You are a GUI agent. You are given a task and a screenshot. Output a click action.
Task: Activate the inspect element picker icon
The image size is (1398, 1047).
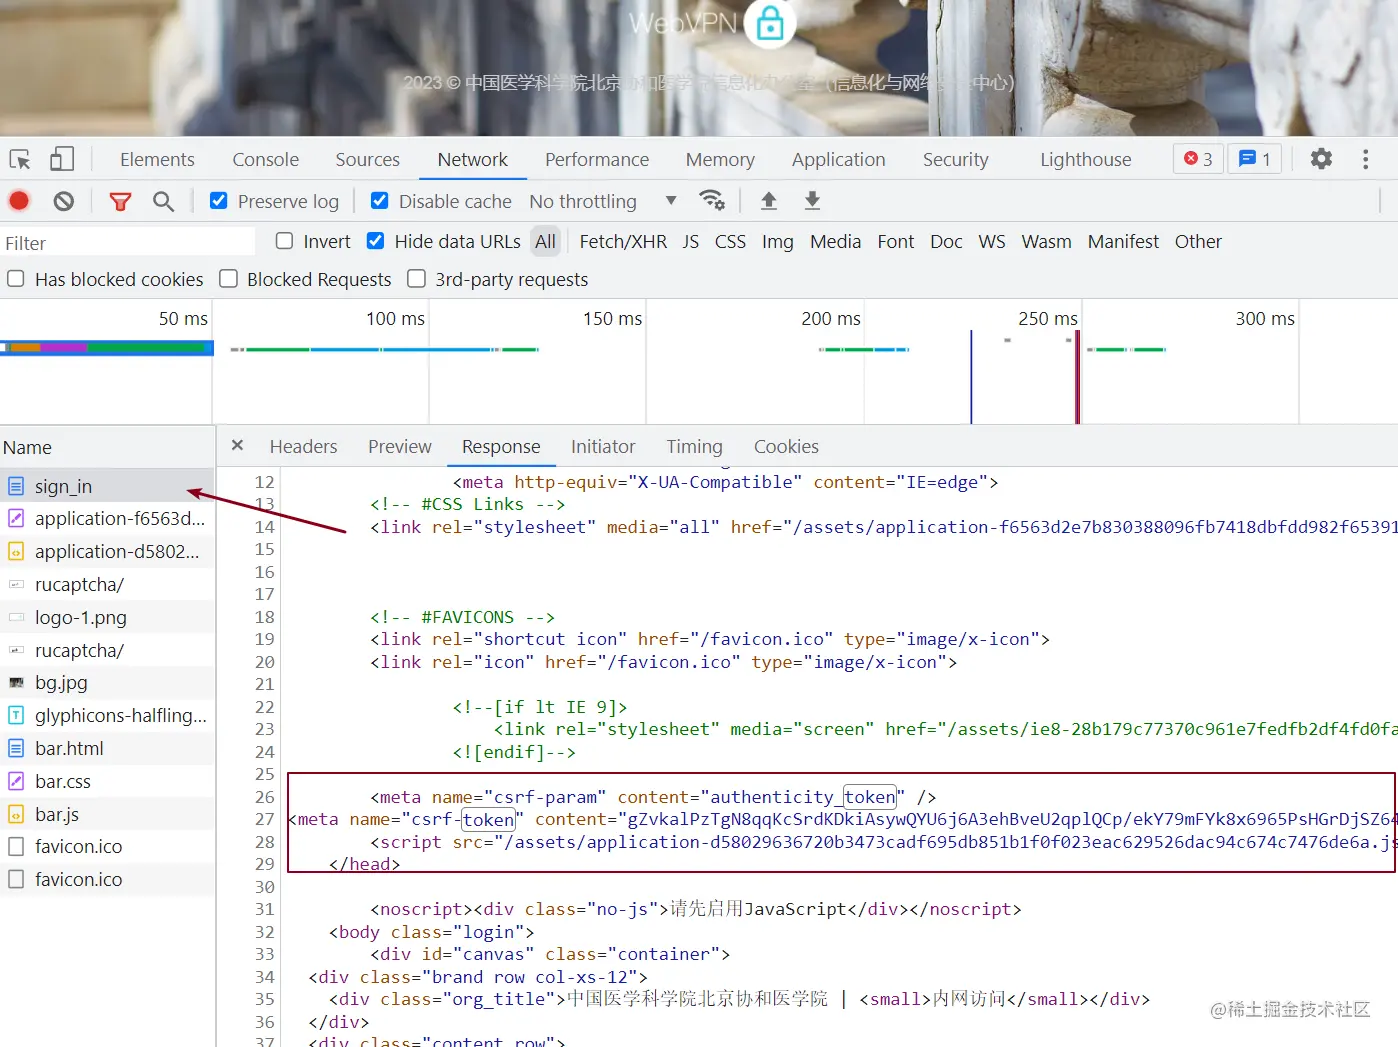tap(20, 159)
